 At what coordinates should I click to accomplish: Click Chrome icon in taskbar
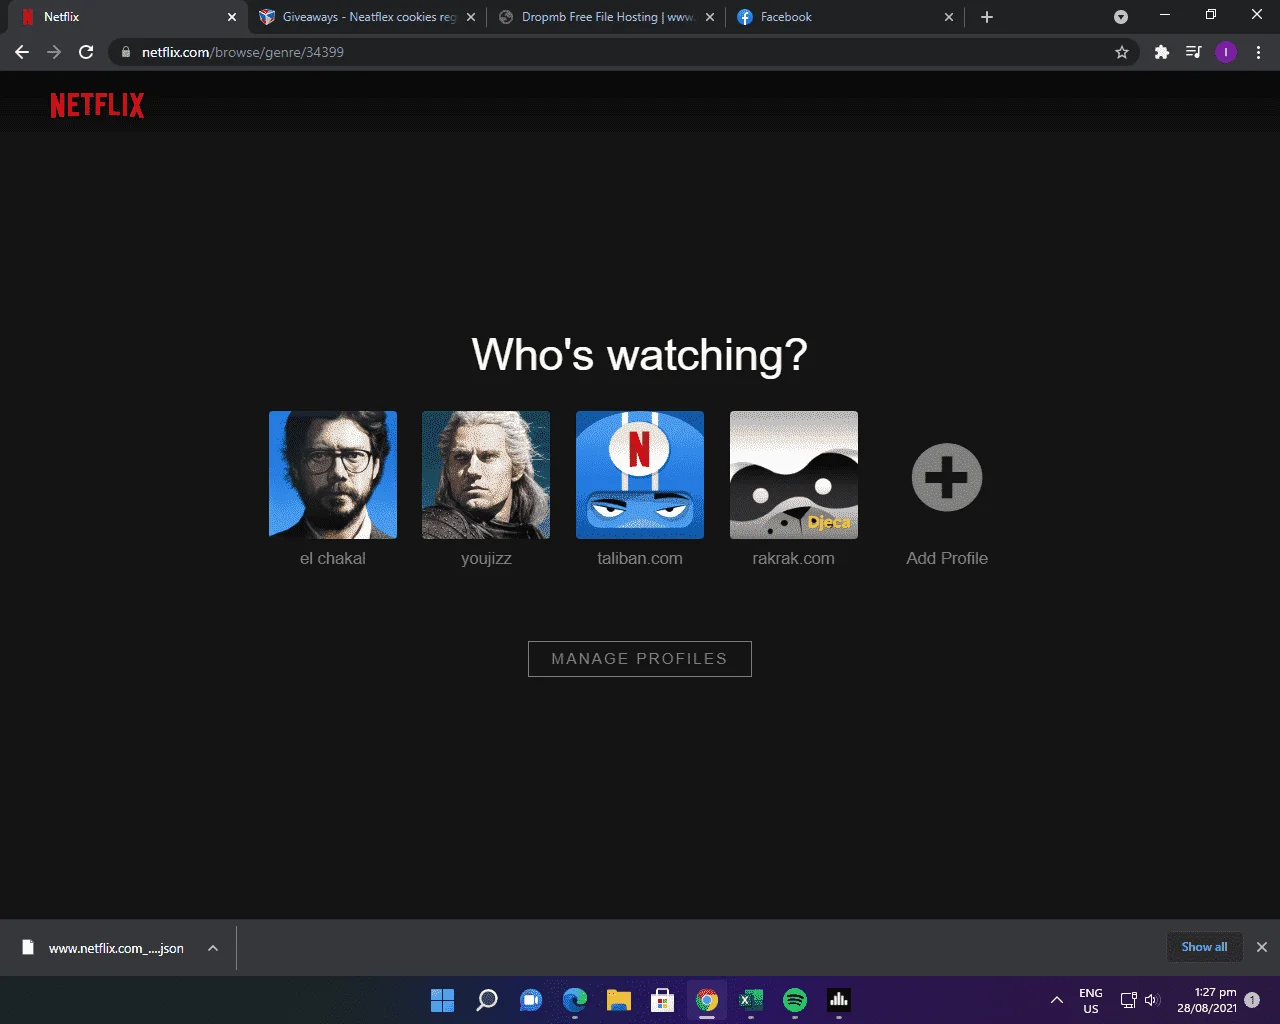(x=707, y=1000)
